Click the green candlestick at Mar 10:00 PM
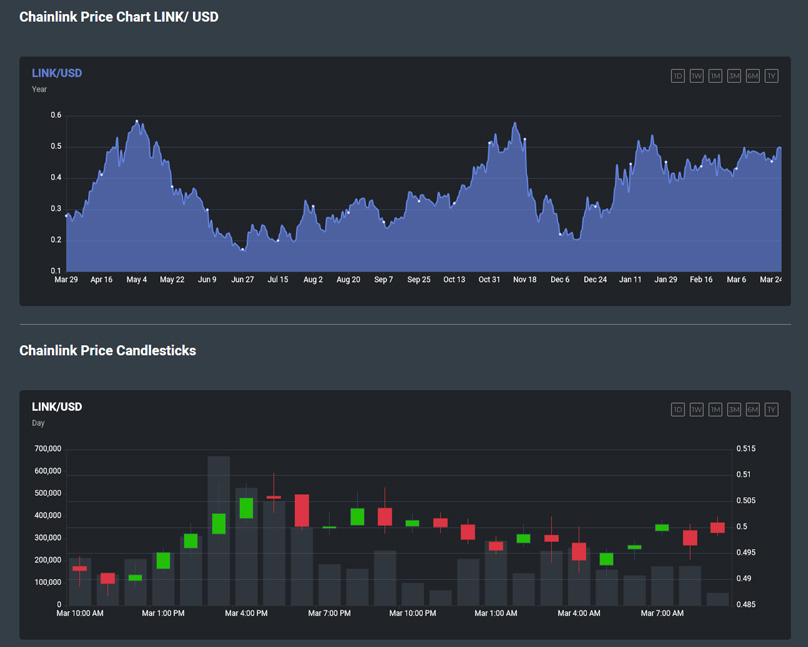 pyautogui.click(x=412, y=523)
